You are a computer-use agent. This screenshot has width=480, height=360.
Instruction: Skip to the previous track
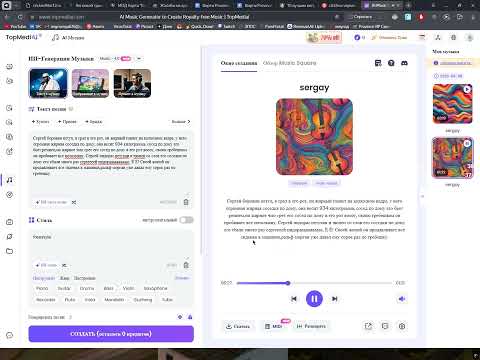pyautogui.click(x=294, y=299)
